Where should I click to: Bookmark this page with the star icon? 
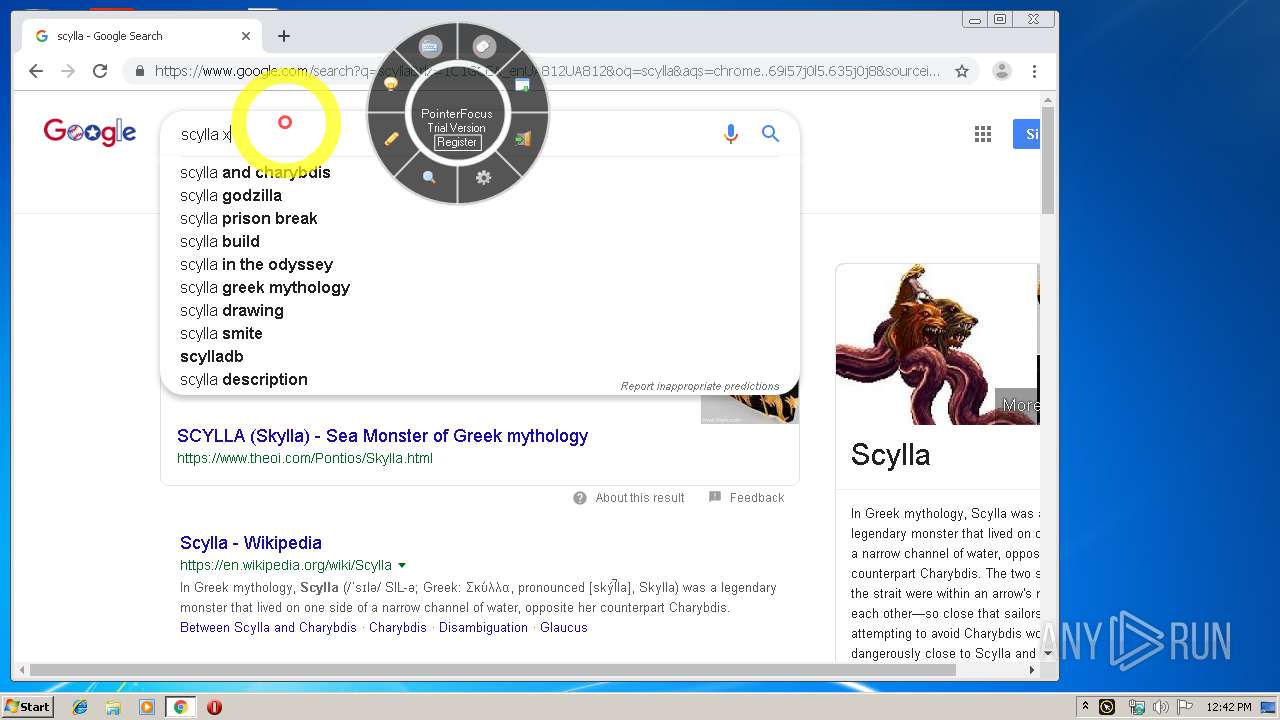click(962, 71)
